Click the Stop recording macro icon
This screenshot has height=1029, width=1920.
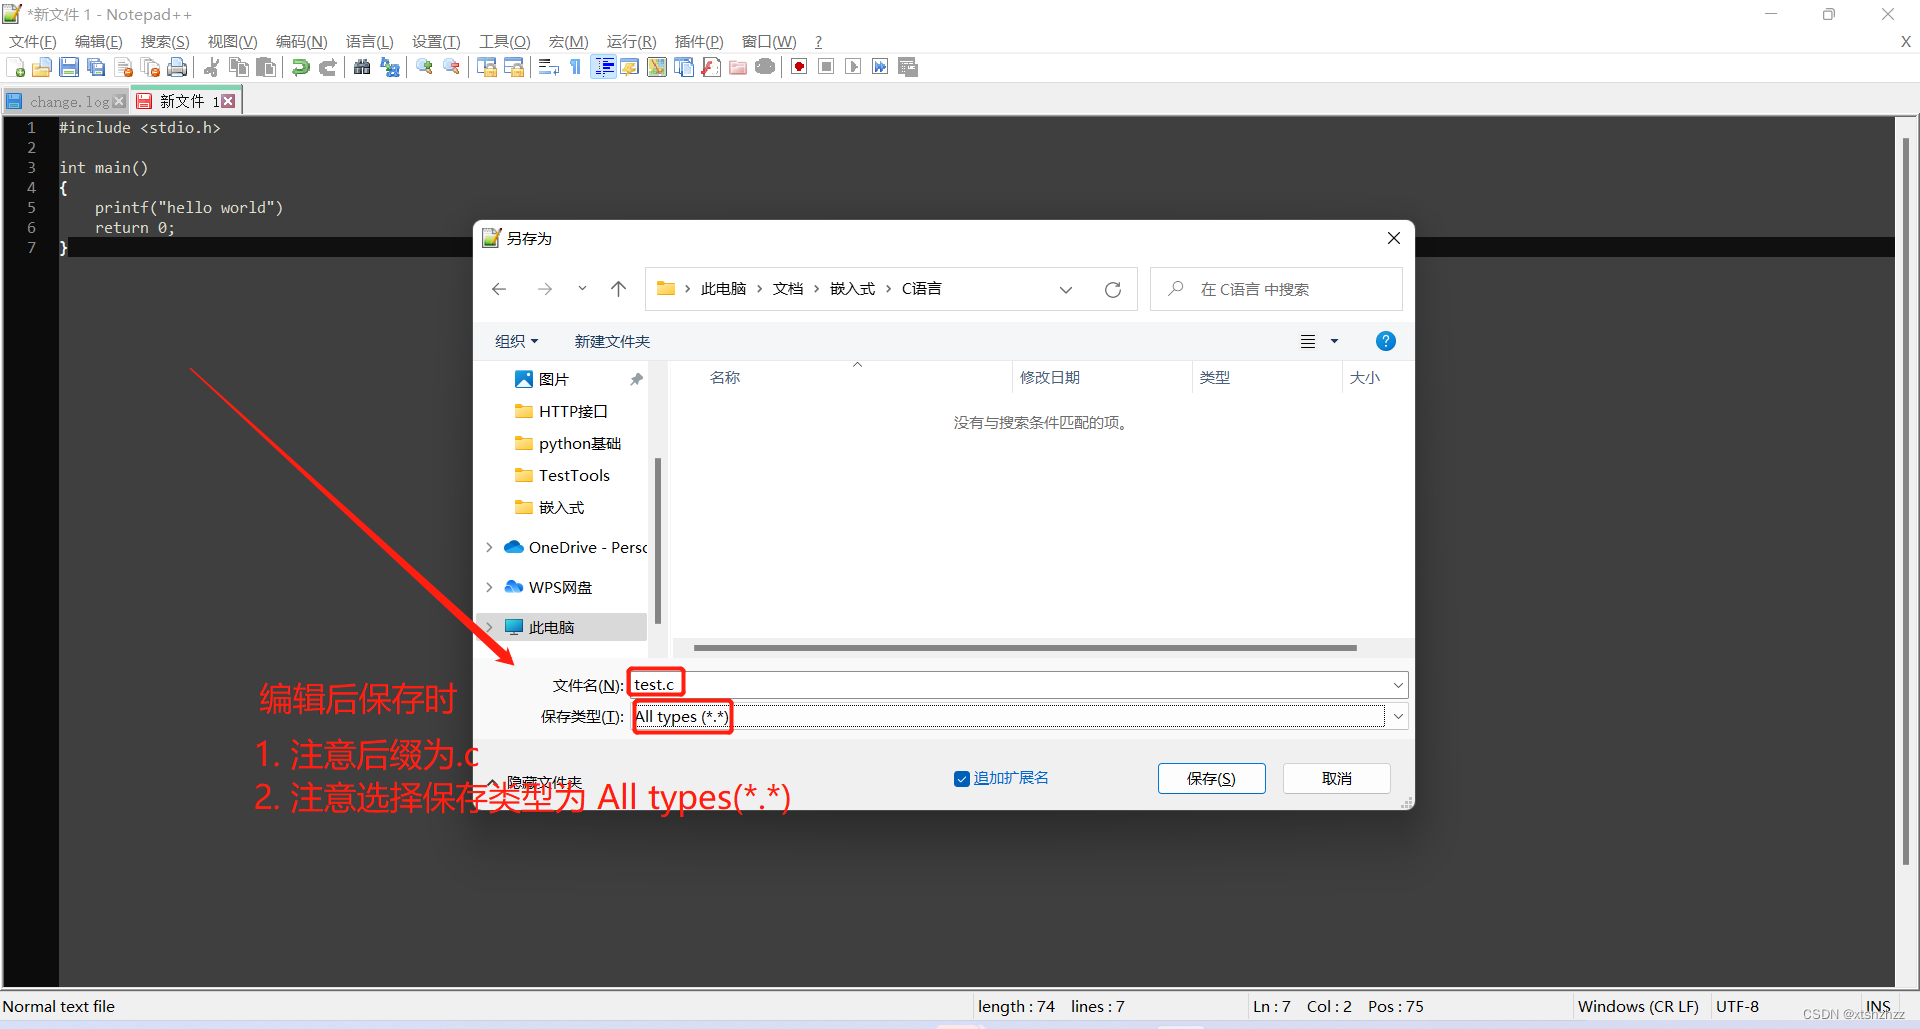(826, 67)
